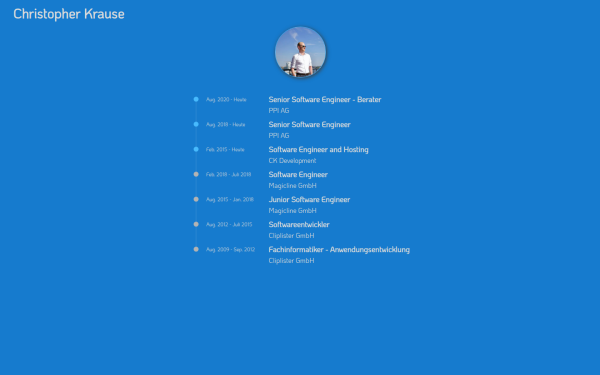The width and height of the screenshot is (600, 375).
Task: Click the CK Development company label
Action: tap(292, 161)
